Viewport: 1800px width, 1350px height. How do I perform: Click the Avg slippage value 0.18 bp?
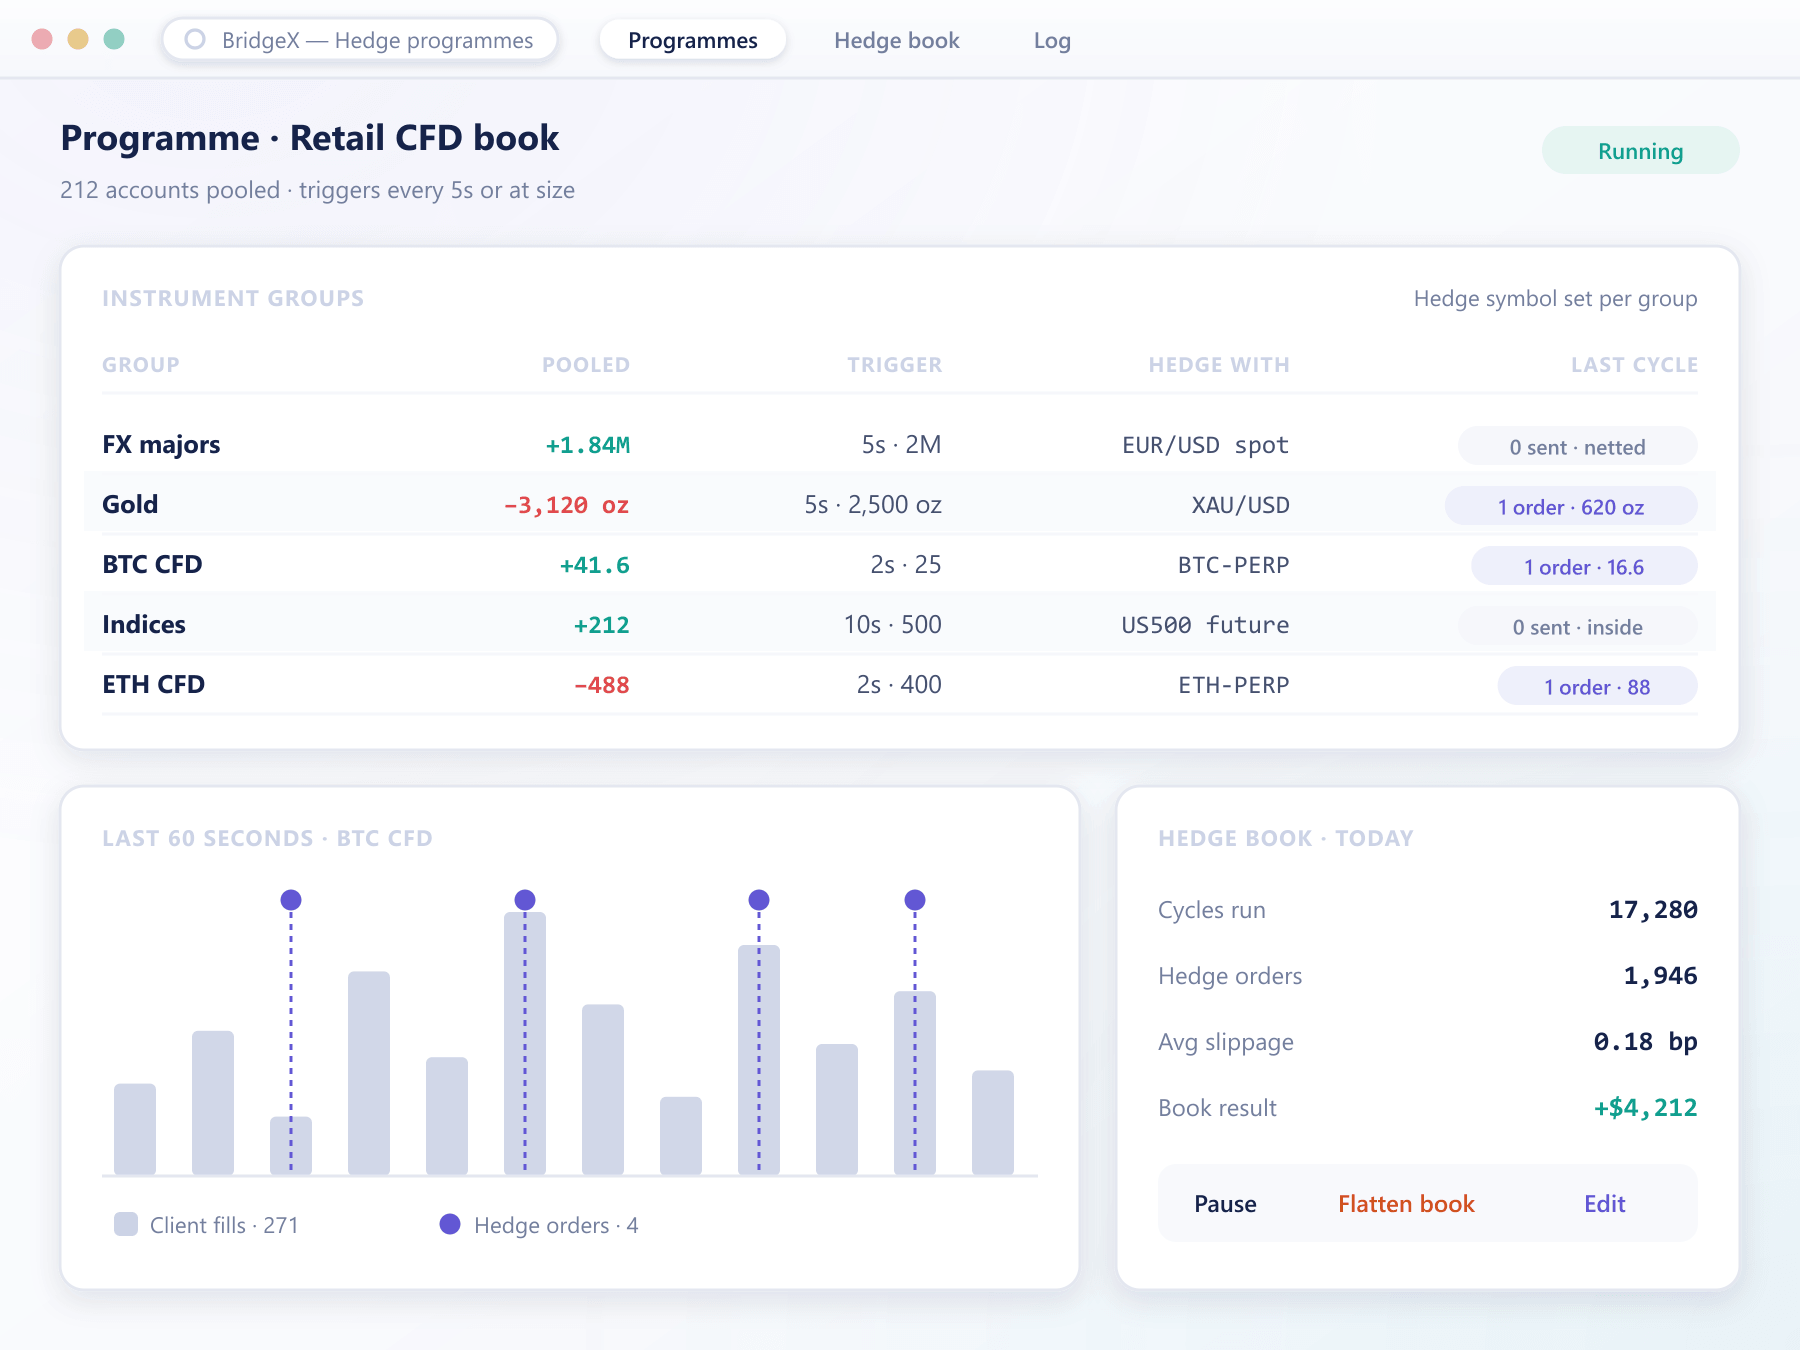(1645, 1042)
